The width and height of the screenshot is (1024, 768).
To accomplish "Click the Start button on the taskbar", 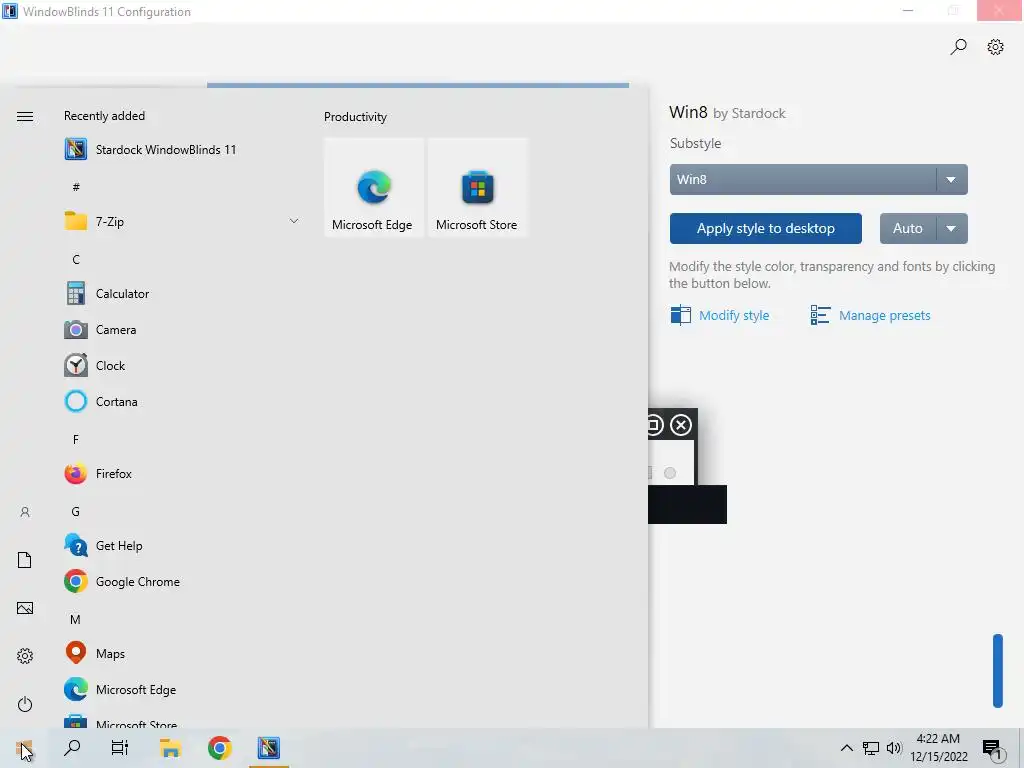I will coord(24,748).
